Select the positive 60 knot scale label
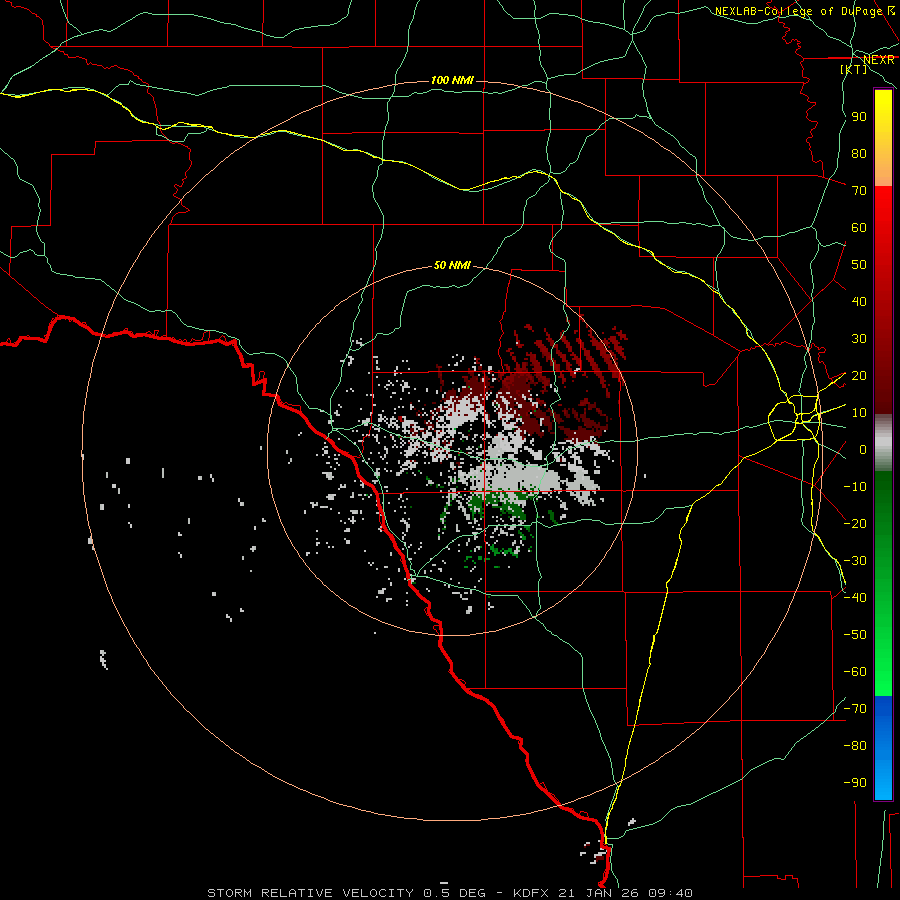 tap(859, 228)
